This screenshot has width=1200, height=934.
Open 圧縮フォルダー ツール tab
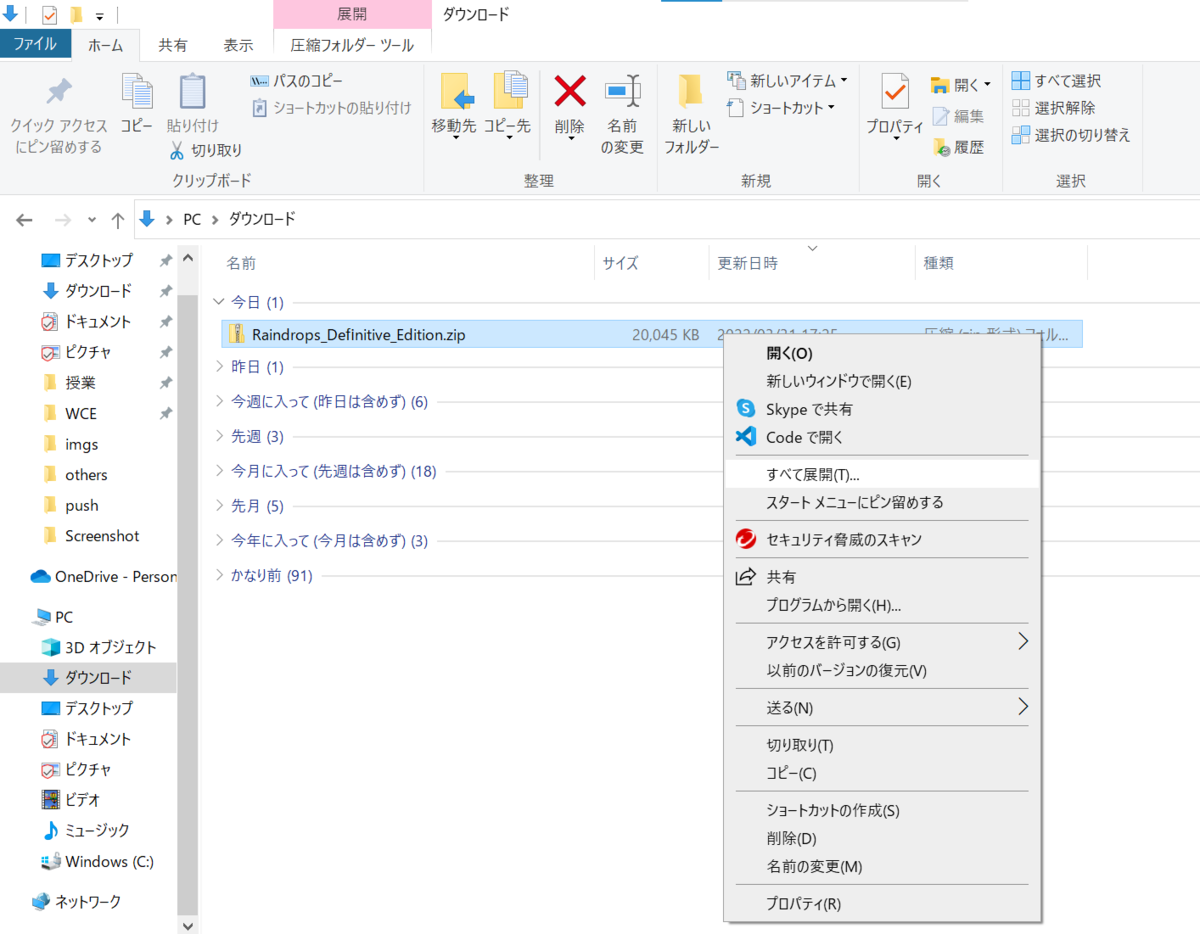pyautogui.click(x=352, y=45)
